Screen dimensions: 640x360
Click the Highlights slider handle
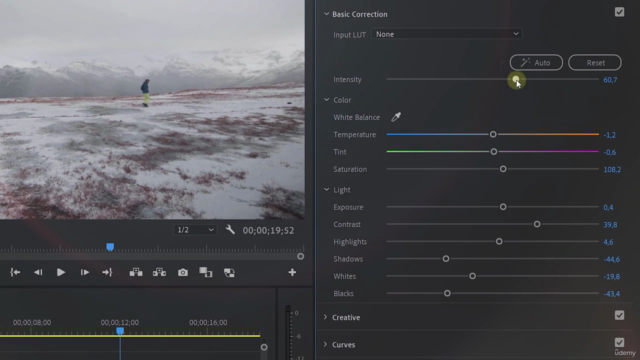pos(499,242)
